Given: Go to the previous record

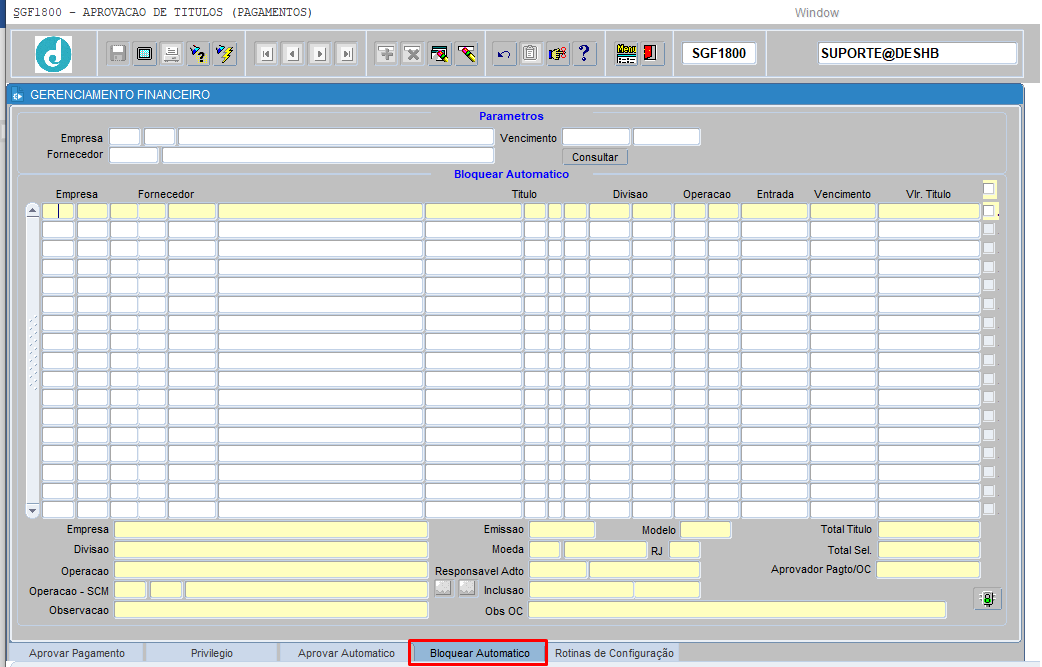Looking at the screenshot, I should (x=293, y=54).
